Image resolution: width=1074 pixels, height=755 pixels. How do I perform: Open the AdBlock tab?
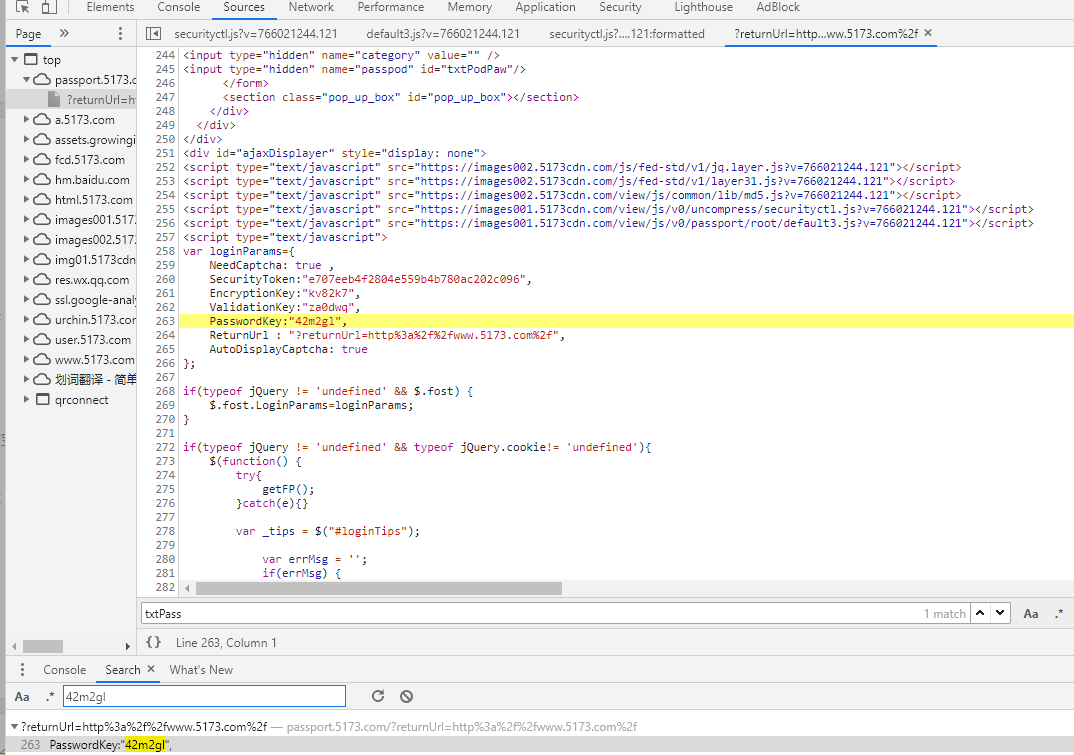click(x=777, y=7)
